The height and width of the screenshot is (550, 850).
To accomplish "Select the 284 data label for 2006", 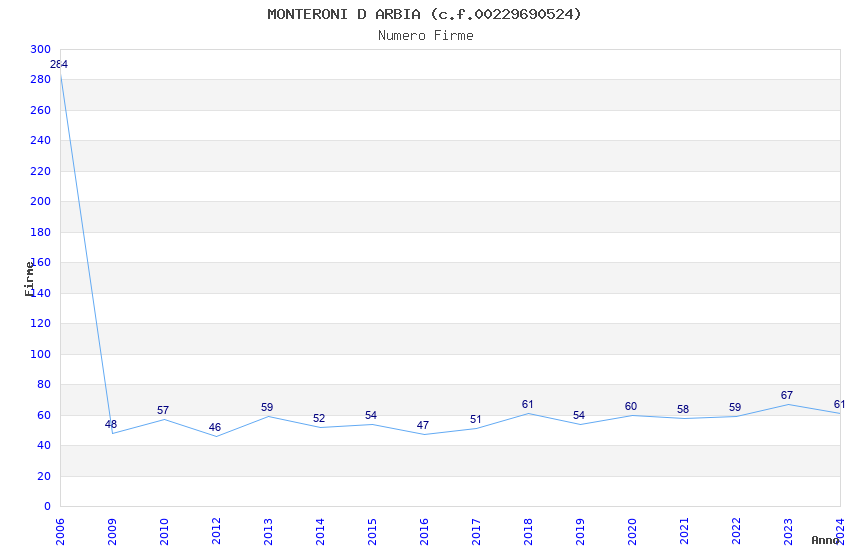I will pyautogui.click(x=59, y=64).
